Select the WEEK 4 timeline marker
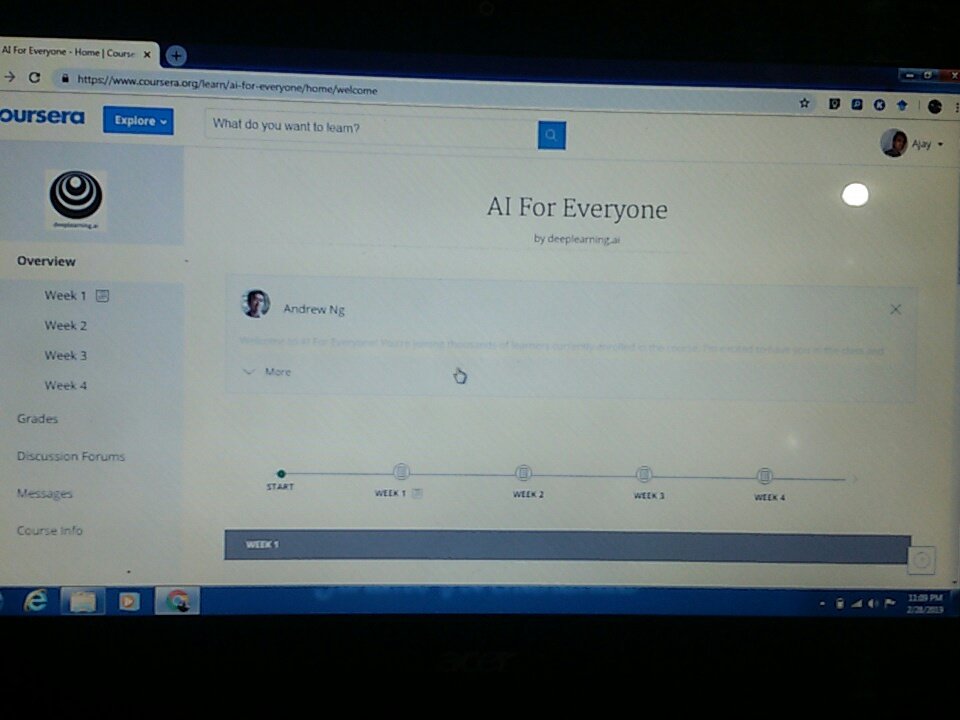Screen dimensions: 960x720 tap(764, 476)
